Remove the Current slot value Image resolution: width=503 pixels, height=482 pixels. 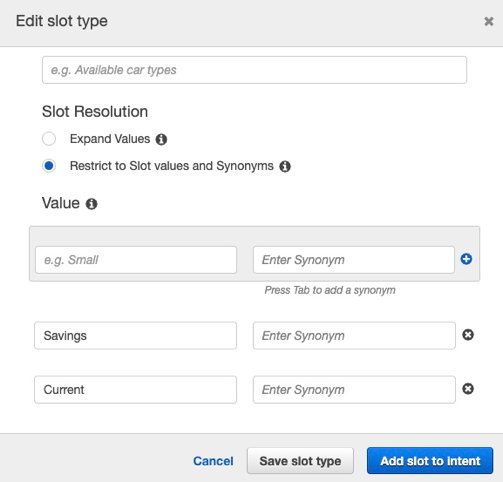click(468, 389)
